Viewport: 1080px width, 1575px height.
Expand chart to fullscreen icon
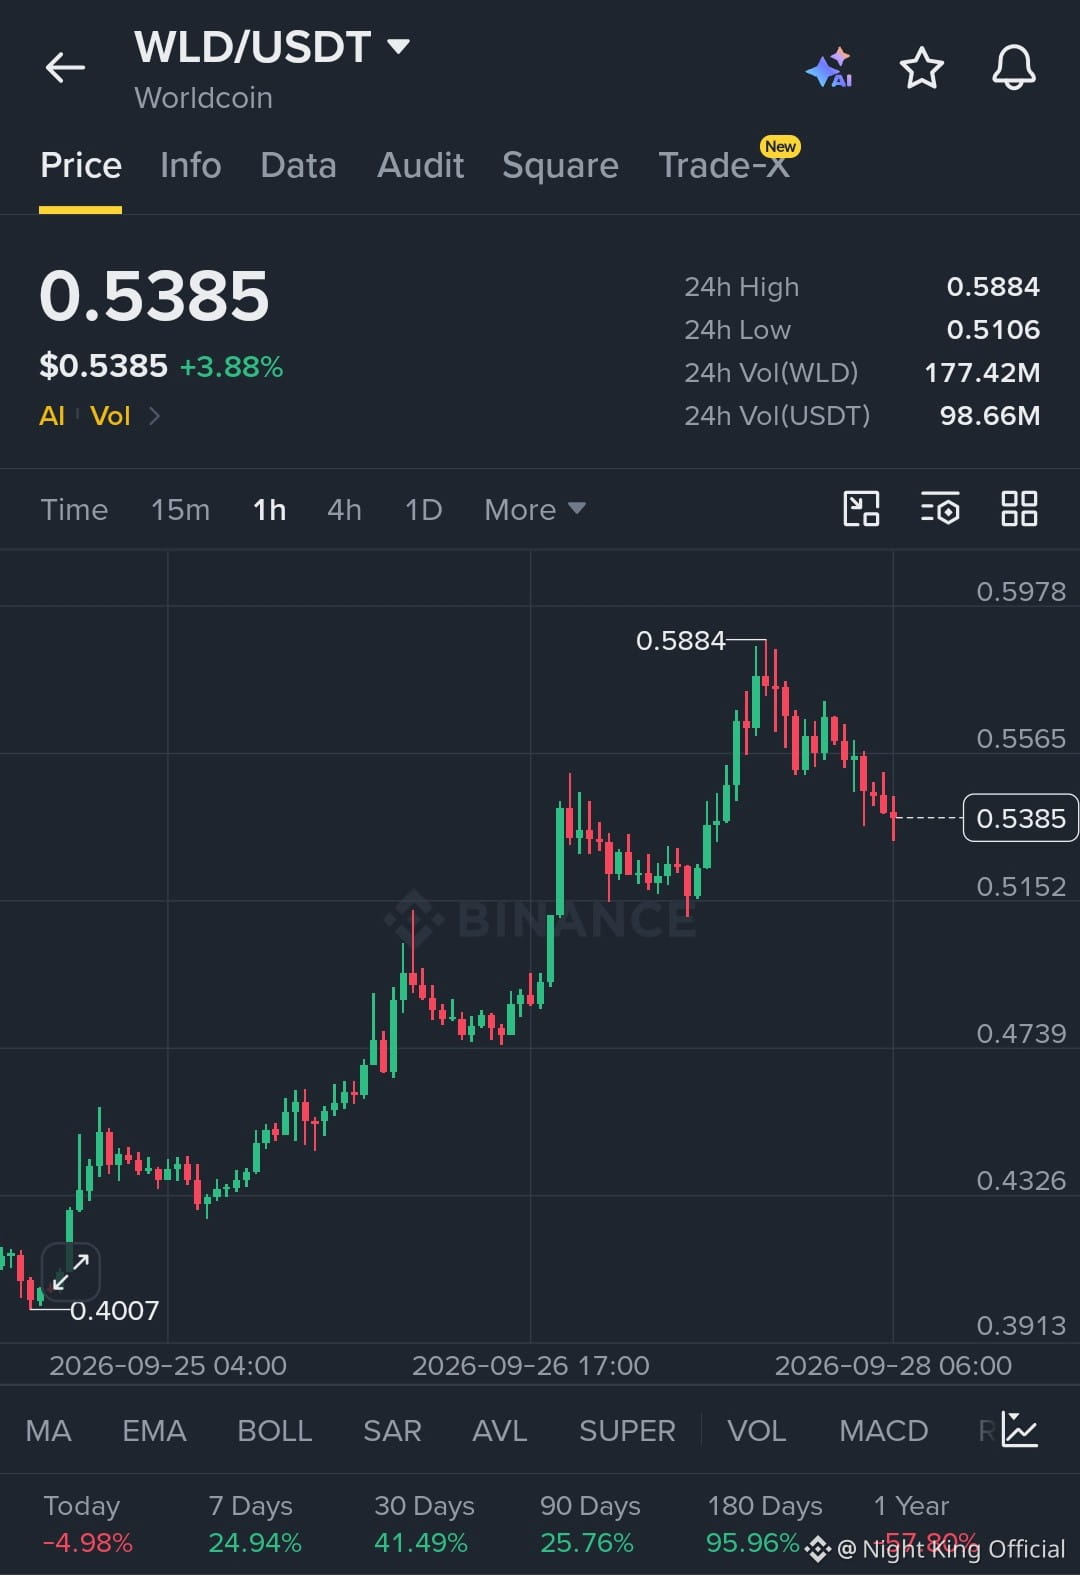pyautogui.click(x=70, y=1272)
